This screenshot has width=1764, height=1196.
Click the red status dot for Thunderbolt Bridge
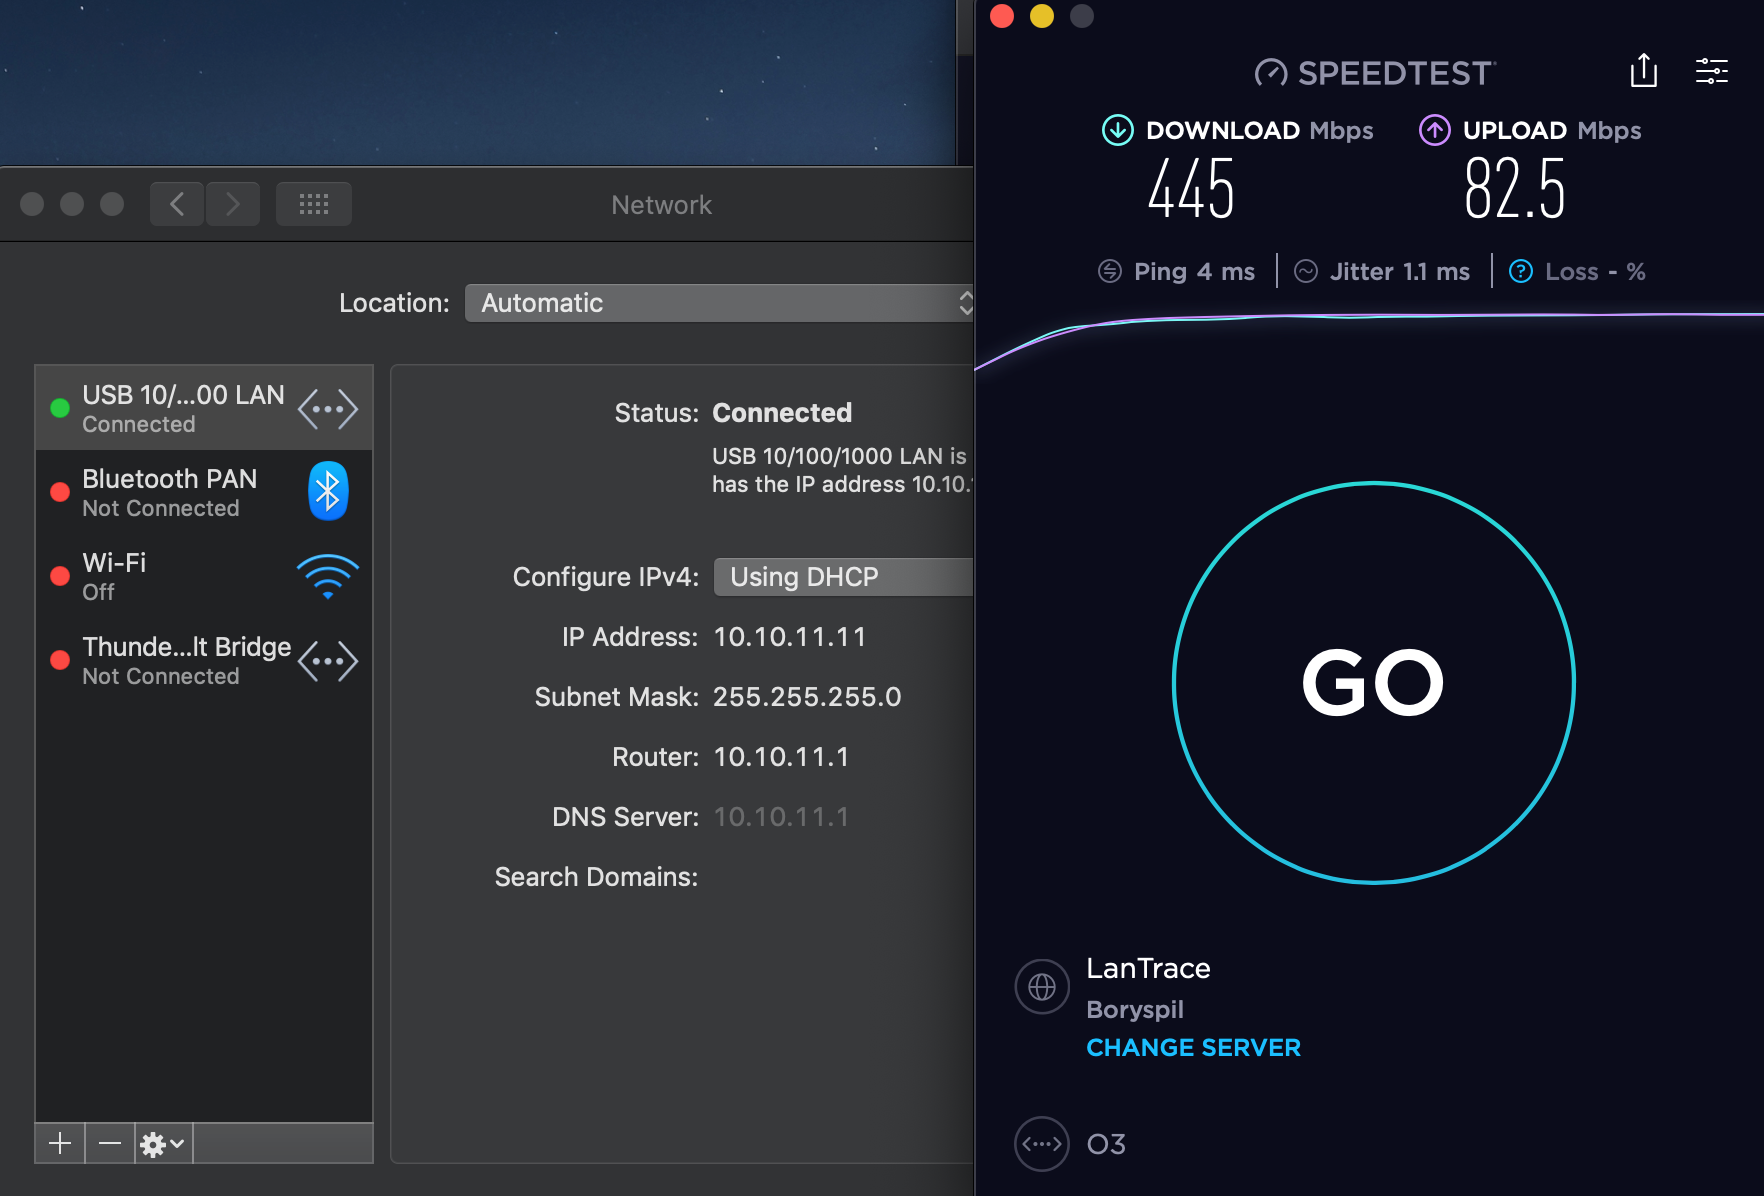pyautogui.click(x=60, y=660)
